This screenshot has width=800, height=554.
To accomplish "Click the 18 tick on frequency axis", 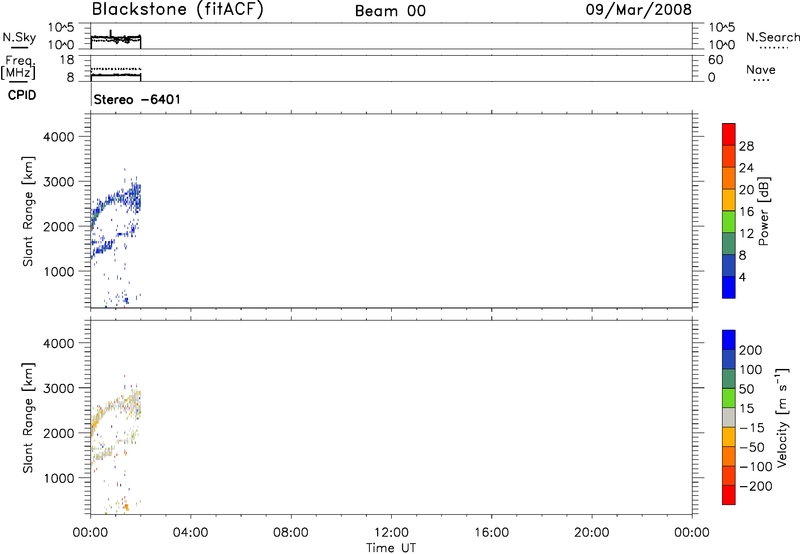I will (67, 60).
